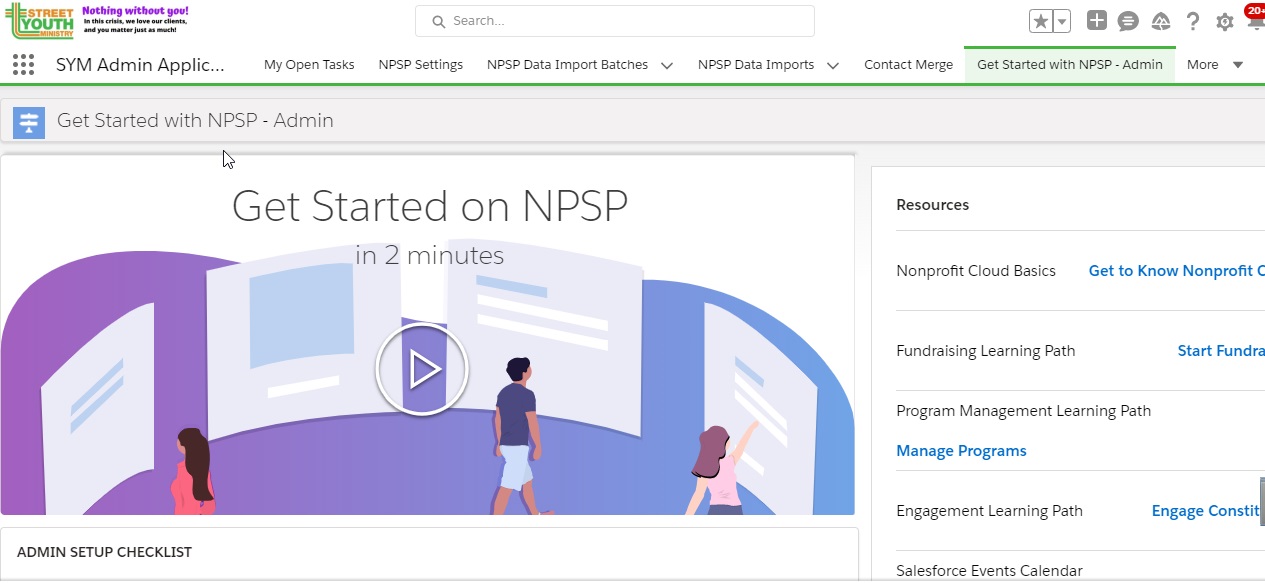1265x583 pixels.
Task: Click the Street Youth Ministry logo
Action: coord(40,20)
